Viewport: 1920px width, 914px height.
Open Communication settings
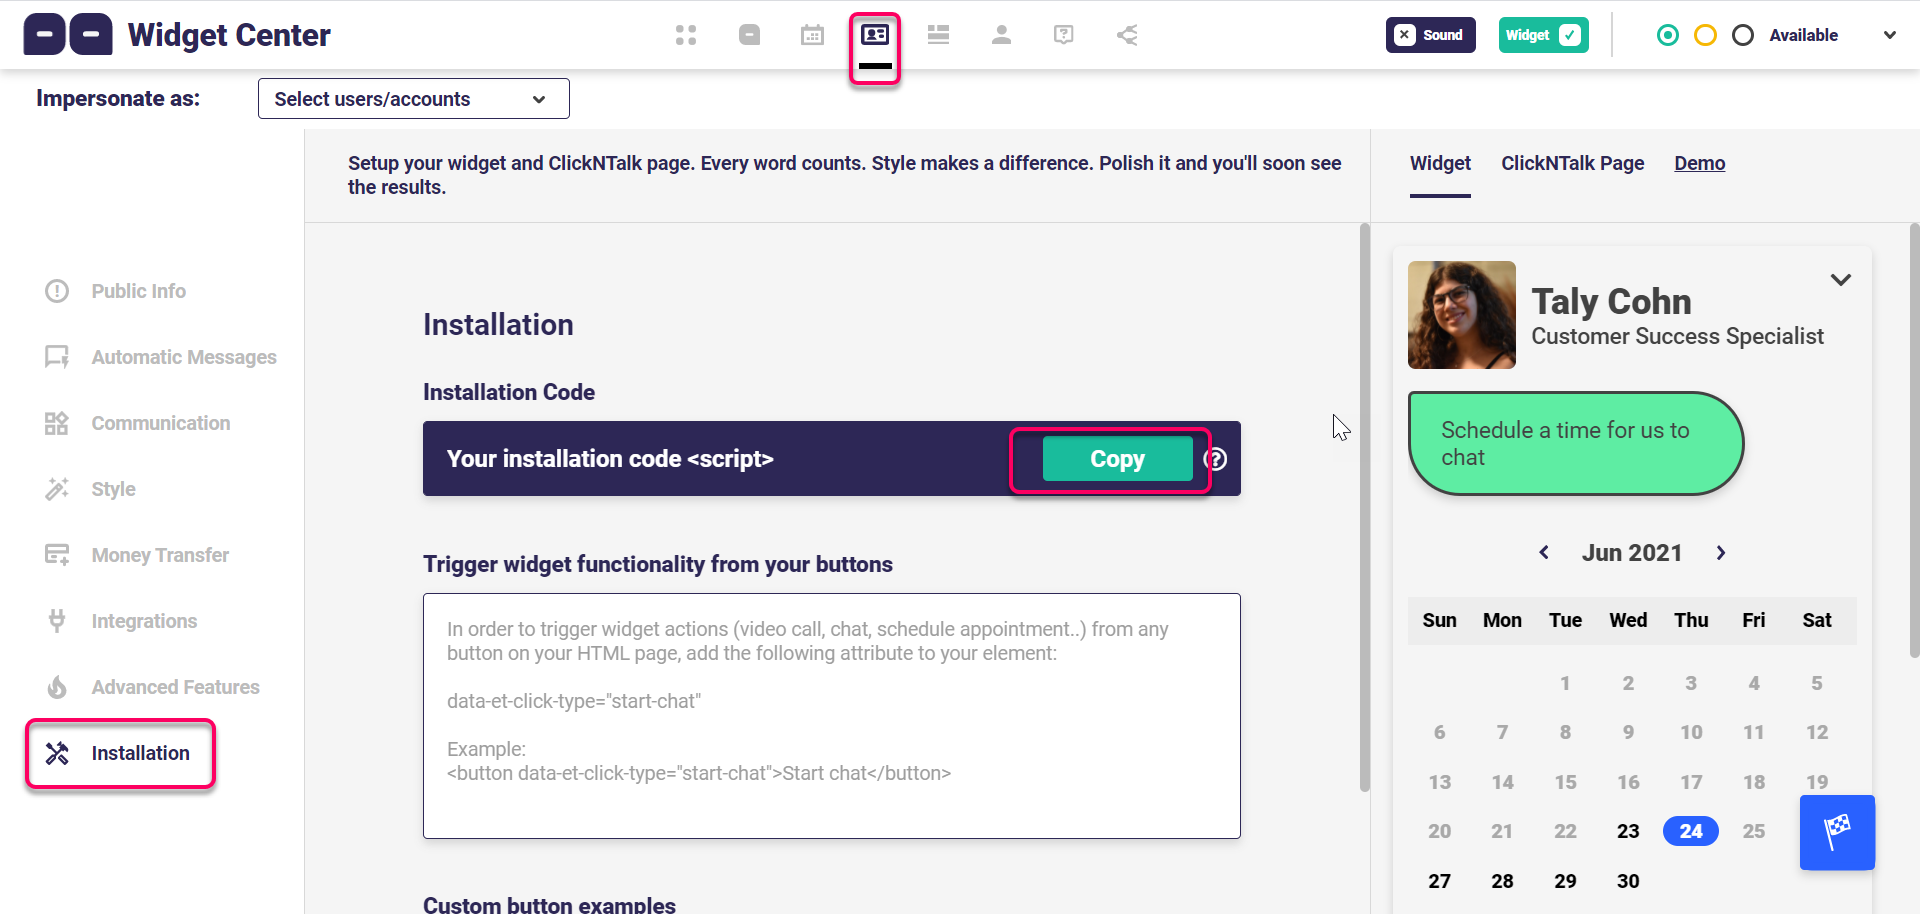pyautogui.click(x=138, y=423)
